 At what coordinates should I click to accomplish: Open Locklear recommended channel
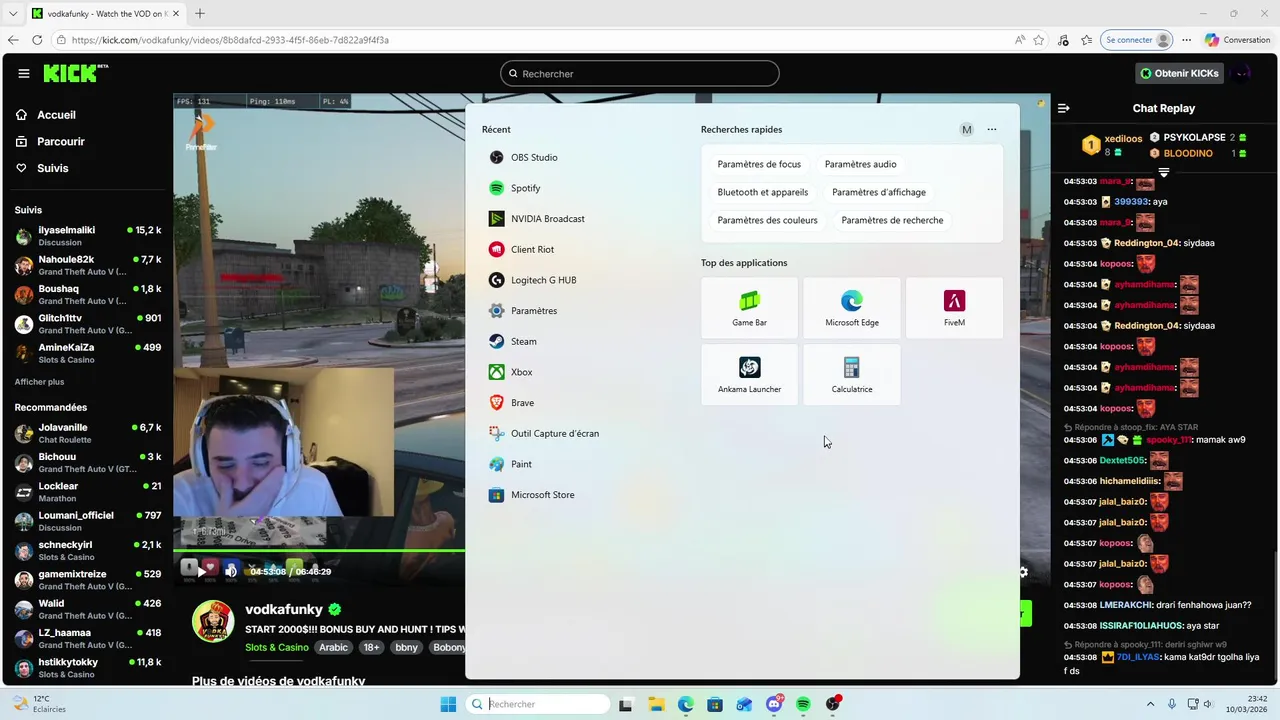[x=88, y=492]
